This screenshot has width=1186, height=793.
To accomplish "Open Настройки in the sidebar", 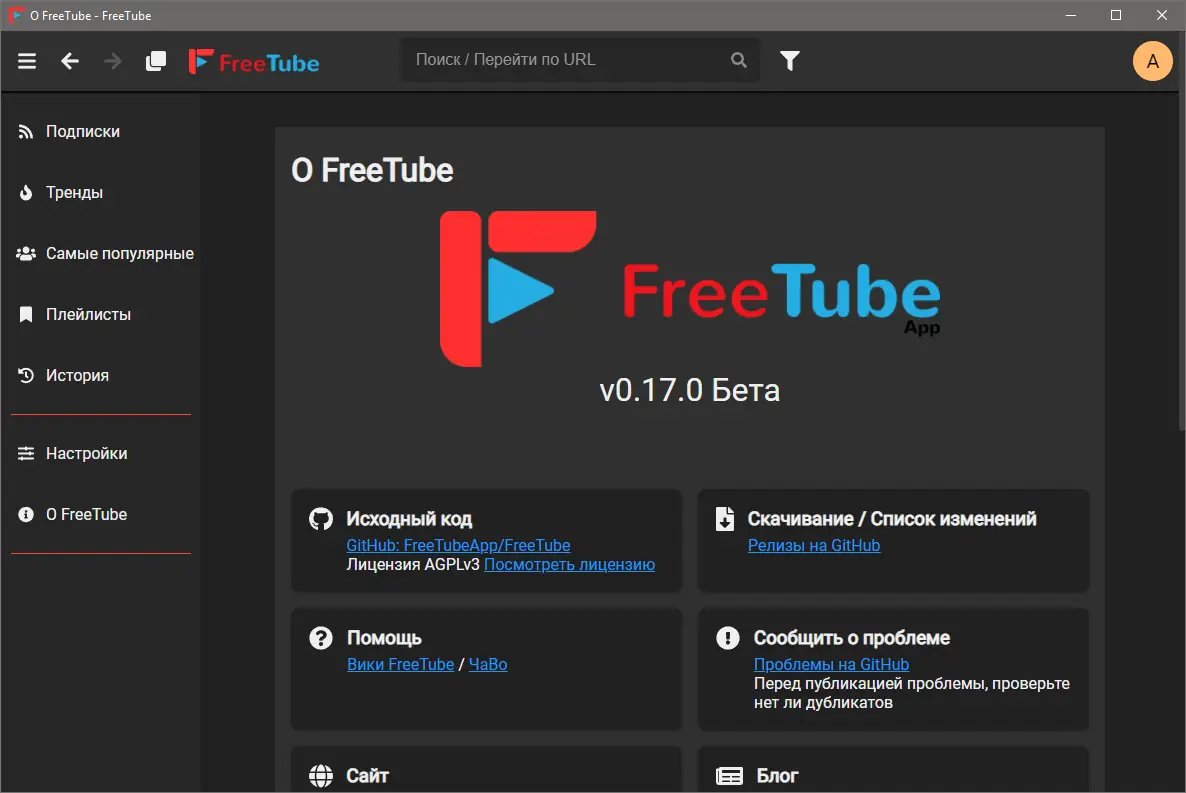I will tap(101, 453).
